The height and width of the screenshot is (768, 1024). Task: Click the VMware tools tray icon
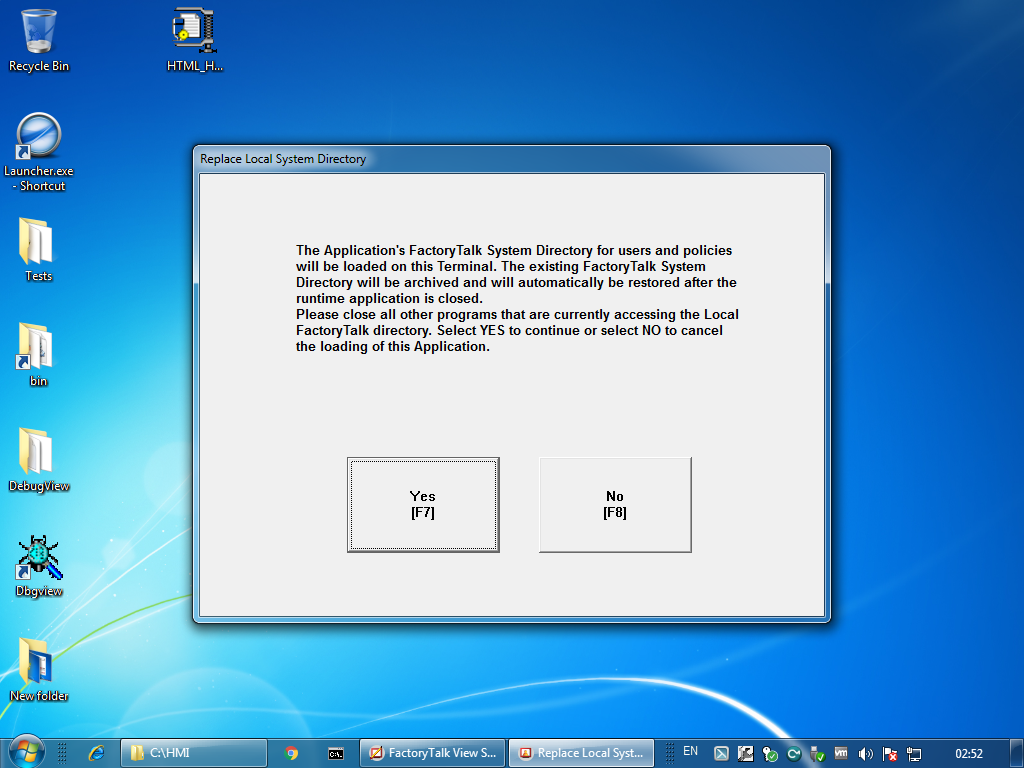[x=841, y=754]
